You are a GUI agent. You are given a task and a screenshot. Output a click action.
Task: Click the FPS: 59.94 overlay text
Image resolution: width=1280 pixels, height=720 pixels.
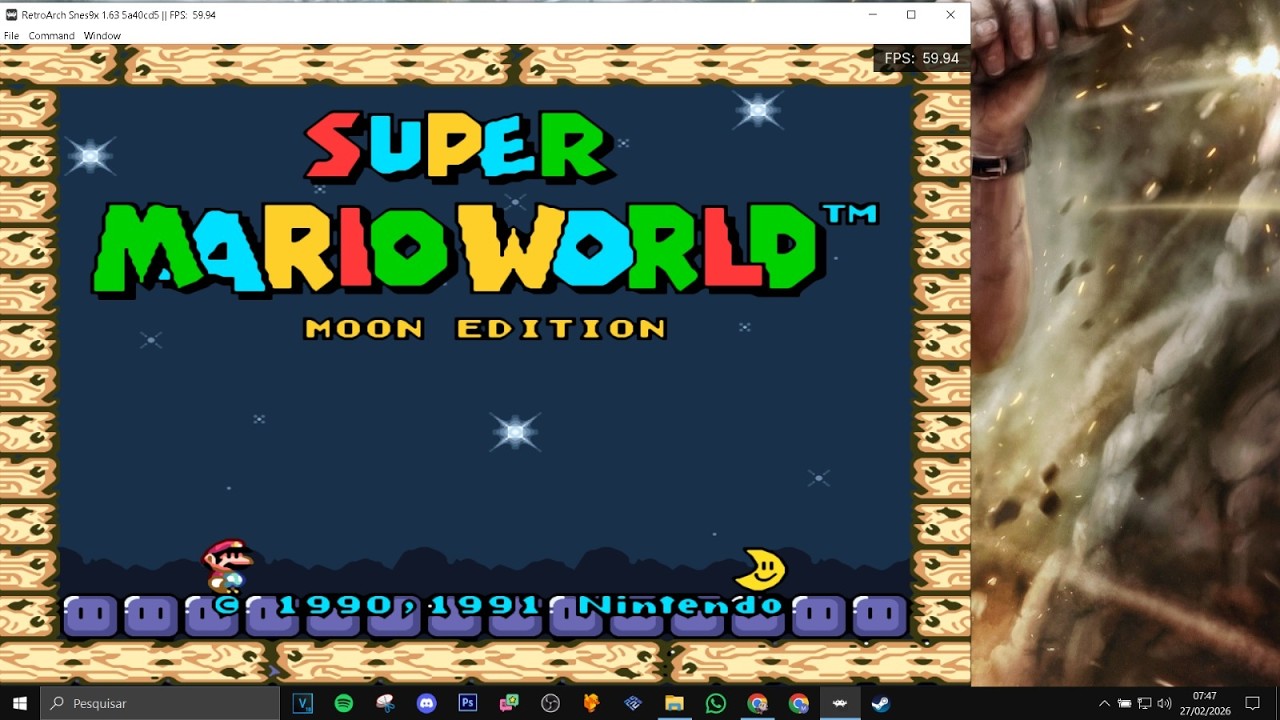click(922, 58)
